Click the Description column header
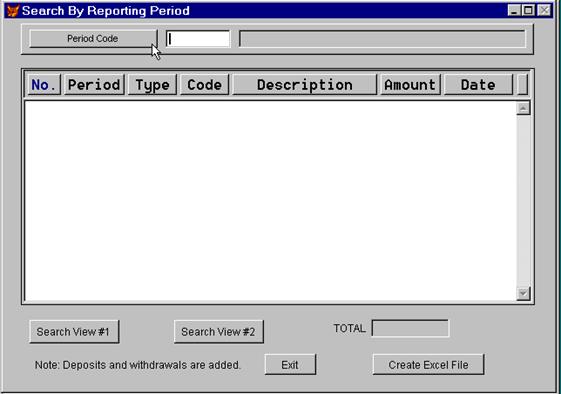Screen dimensions: 561x394 pos(304,85)
